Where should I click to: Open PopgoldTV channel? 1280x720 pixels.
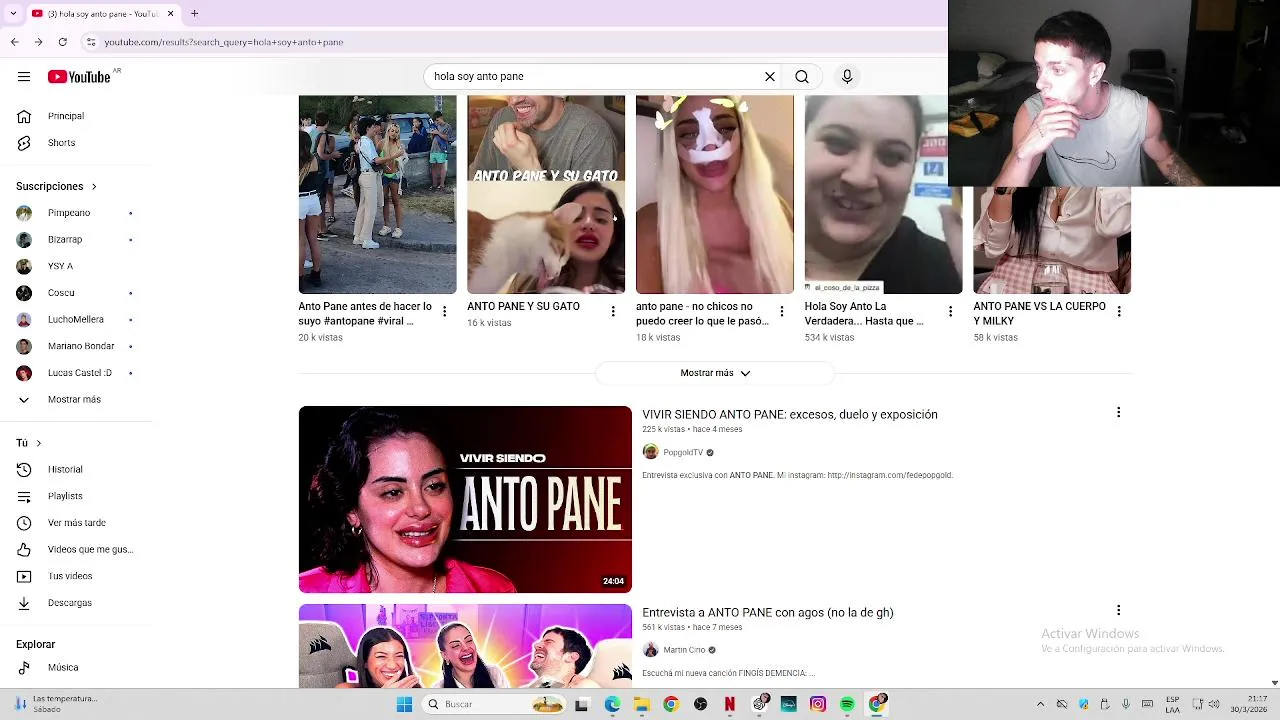coord(683,452)
